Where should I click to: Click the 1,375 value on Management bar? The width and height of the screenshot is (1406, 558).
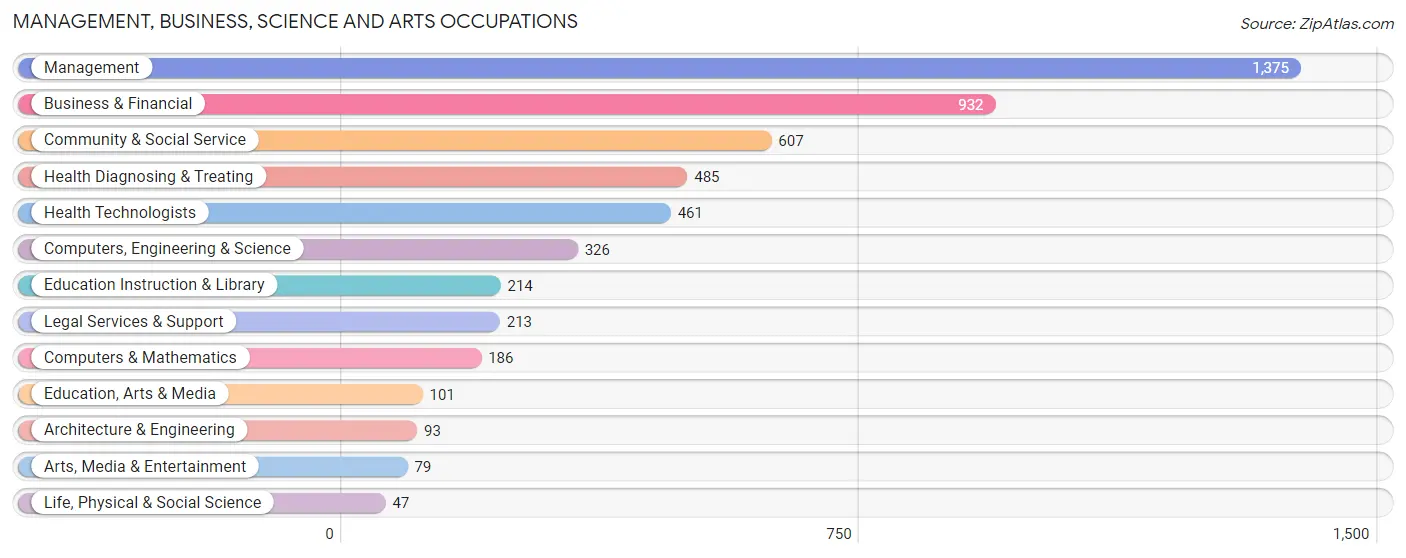1270,68
